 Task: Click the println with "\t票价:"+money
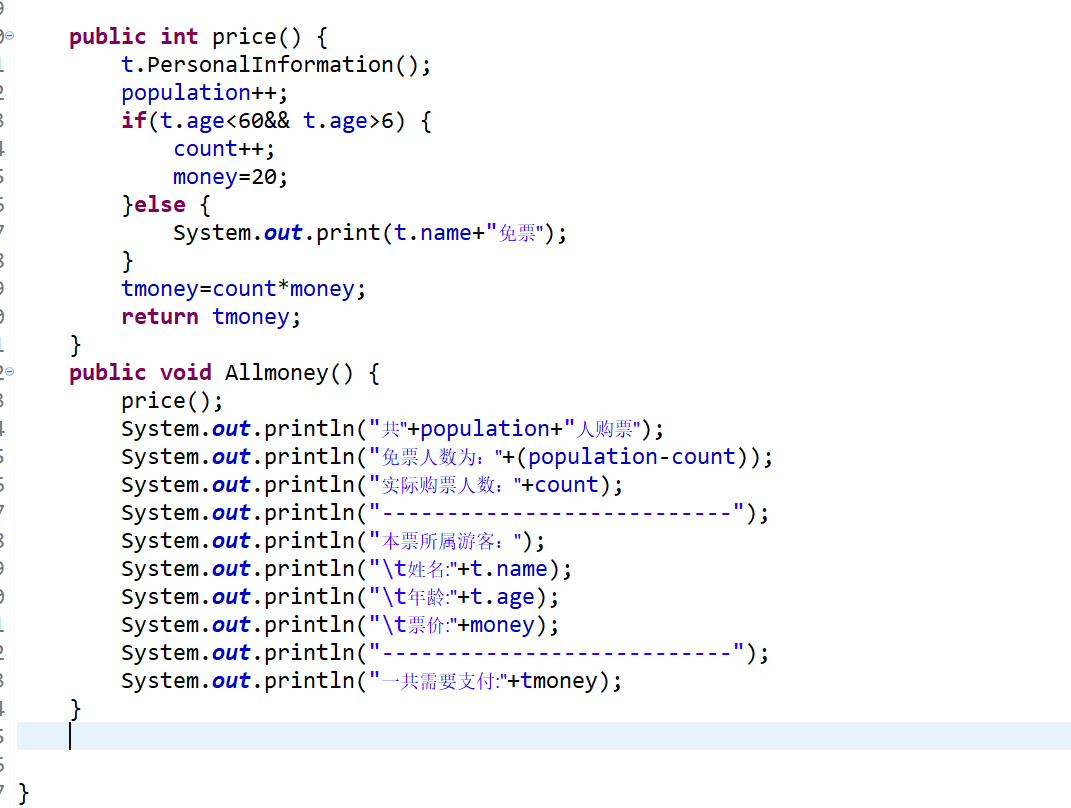(339, 625)
